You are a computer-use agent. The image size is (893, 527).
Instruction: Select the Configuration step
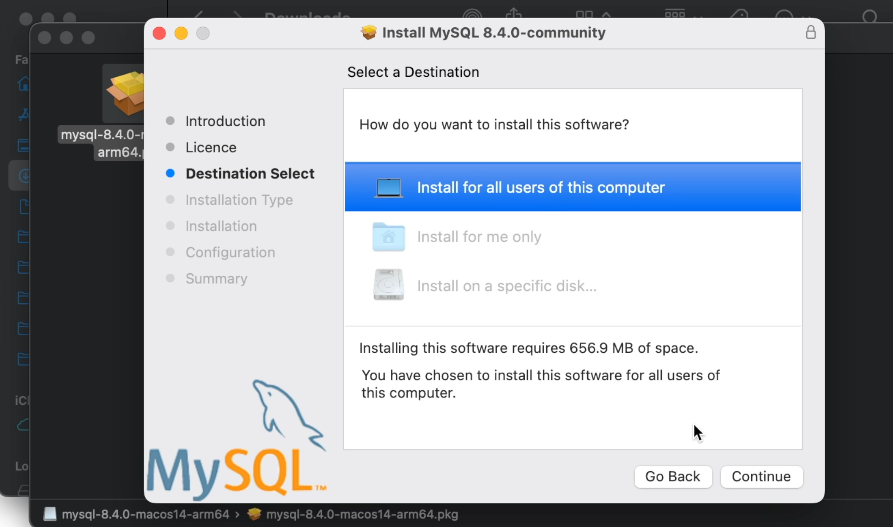230,252
